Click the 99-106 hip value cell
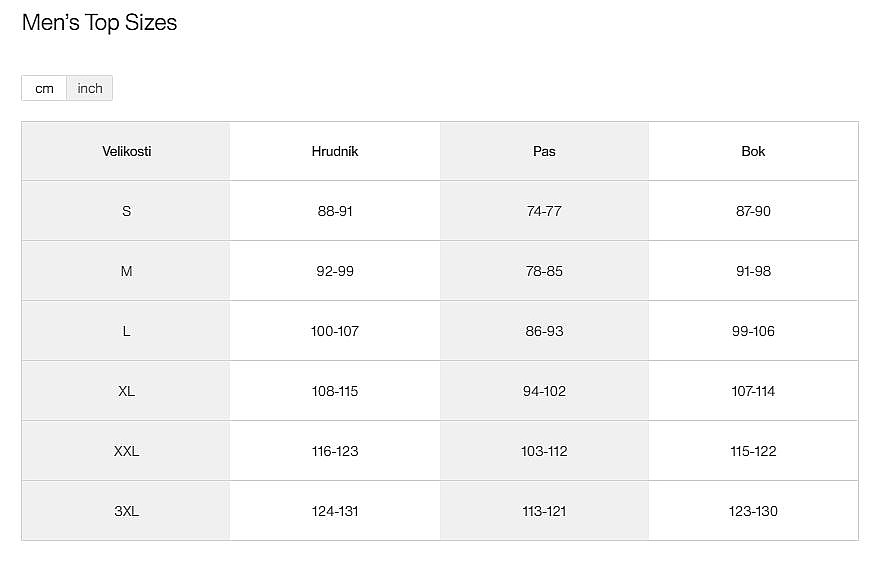876x584 pixels. click(753, 331)
